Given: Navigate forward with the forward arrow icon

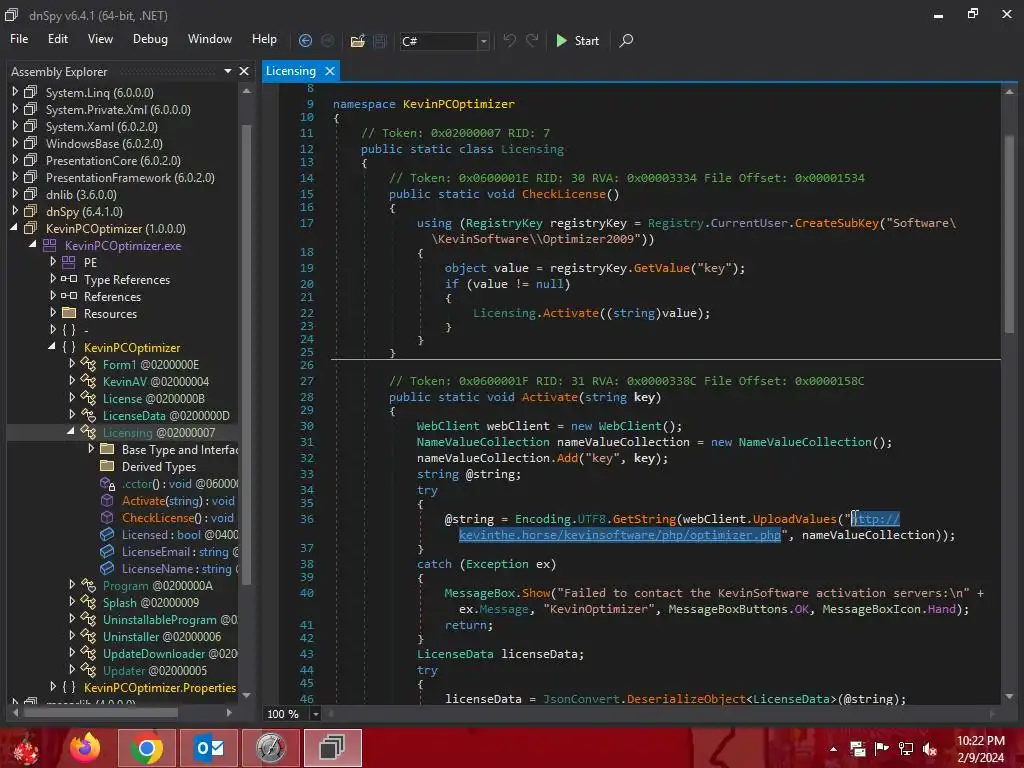Looking at the screenshot, I should tap(327, 40).
